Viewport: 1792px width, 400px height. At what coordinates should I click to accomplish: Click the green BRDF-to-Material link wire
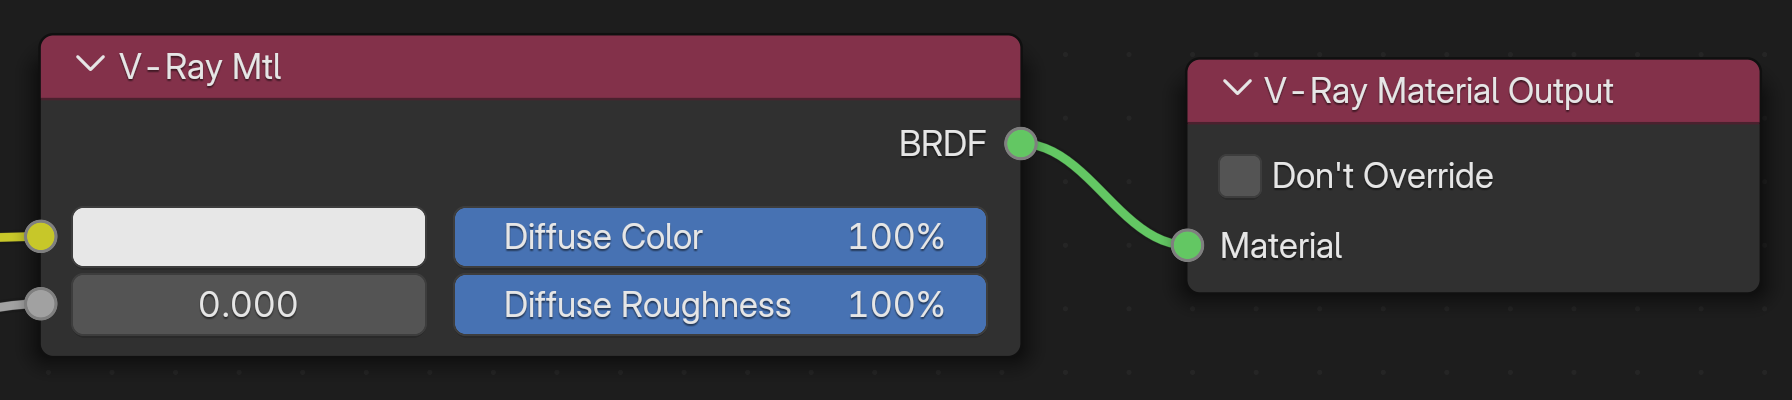[x=1104, y=195]
